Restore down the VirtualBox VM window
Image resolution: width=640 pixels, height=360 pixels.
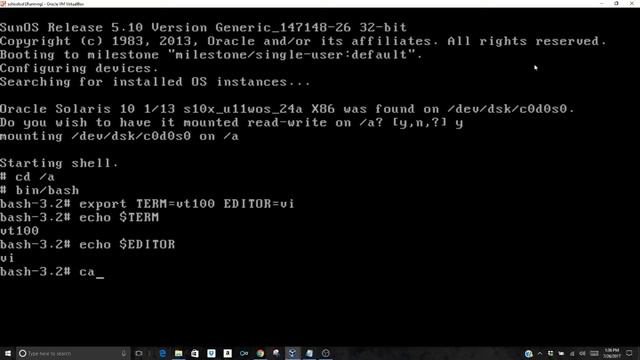616,3
